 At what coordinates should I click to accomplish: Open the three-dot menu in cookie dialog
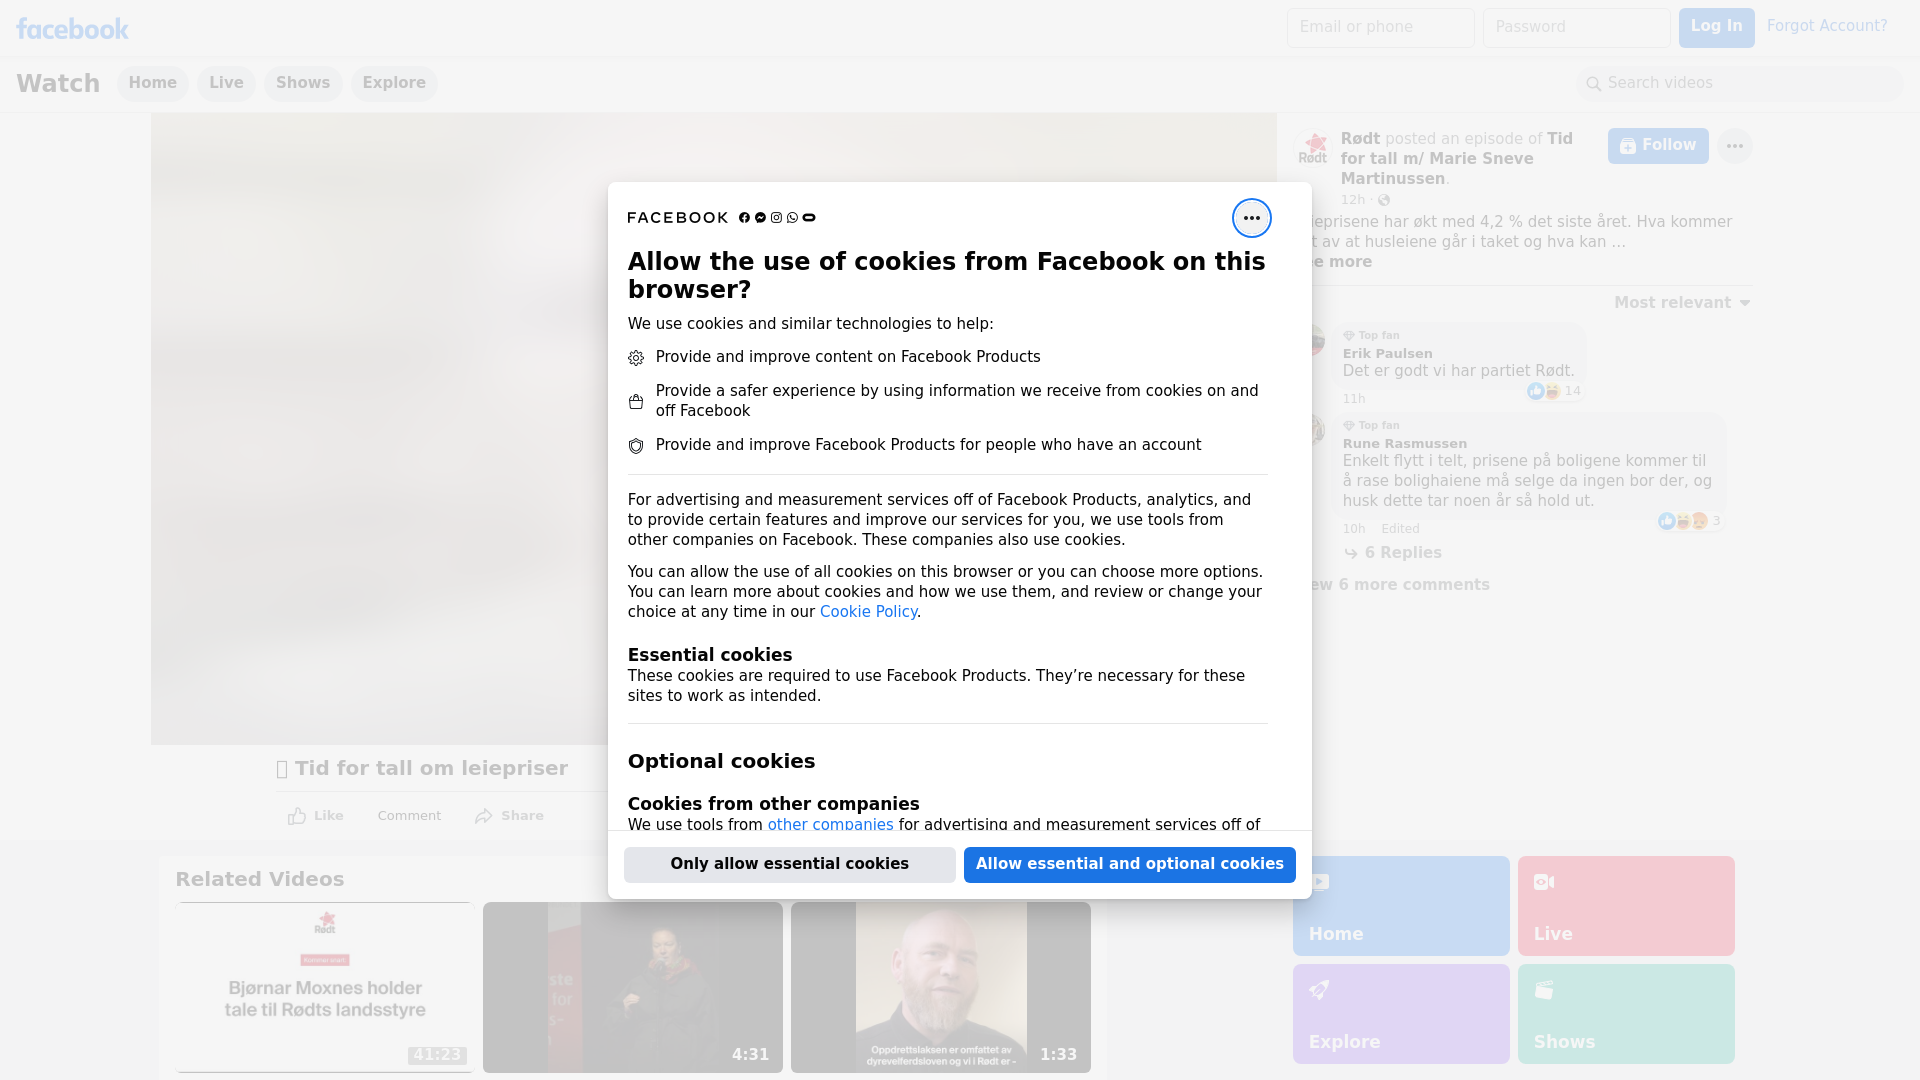pyautogui.click(x=1251, y=218)
